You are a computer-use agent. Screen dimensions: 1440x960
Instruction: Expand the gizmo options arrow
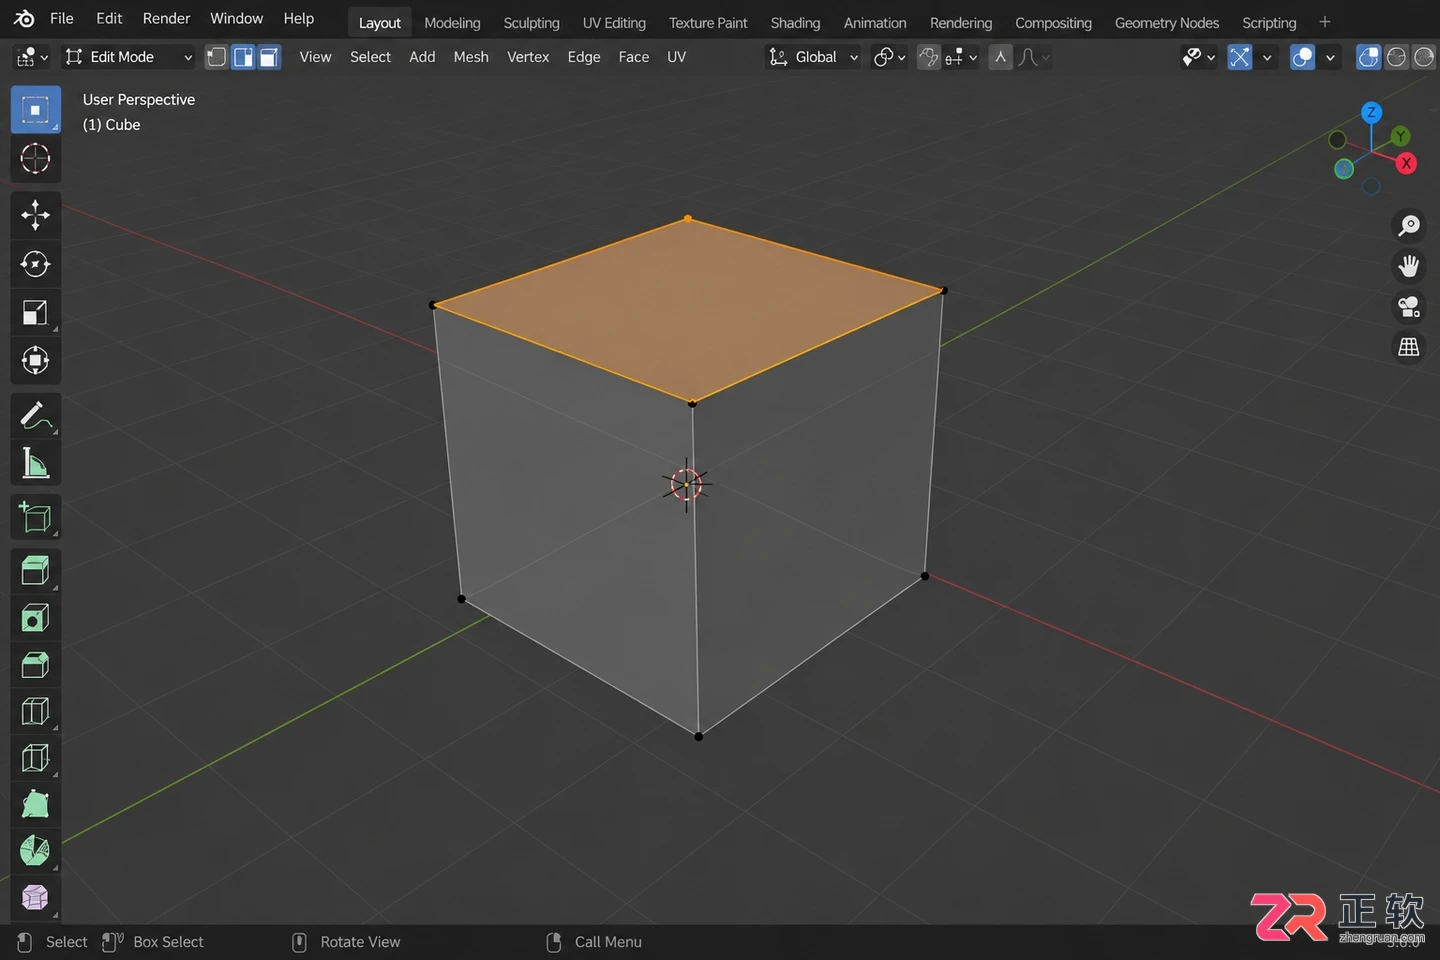pos(1267,57)
